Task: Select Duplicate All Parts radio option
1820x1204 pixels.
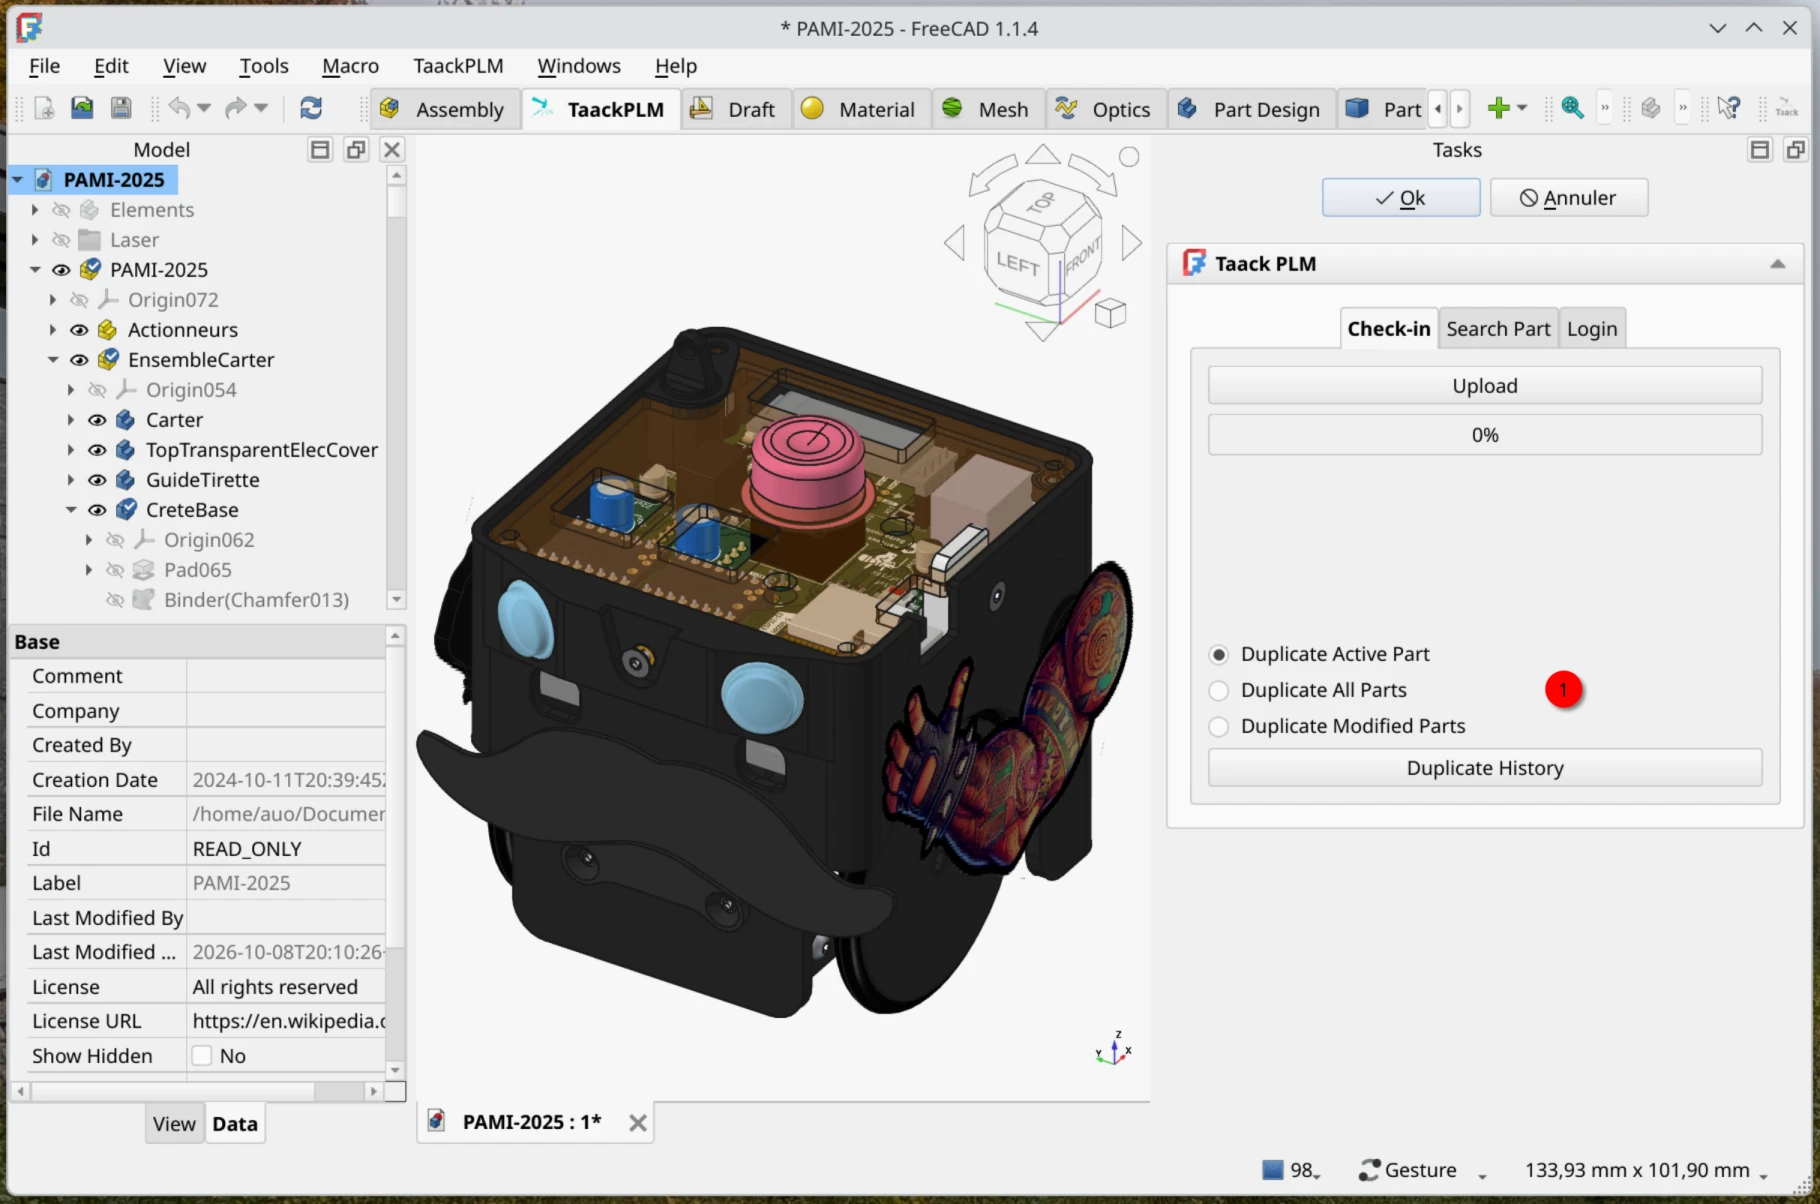Action: point(1218,691)
